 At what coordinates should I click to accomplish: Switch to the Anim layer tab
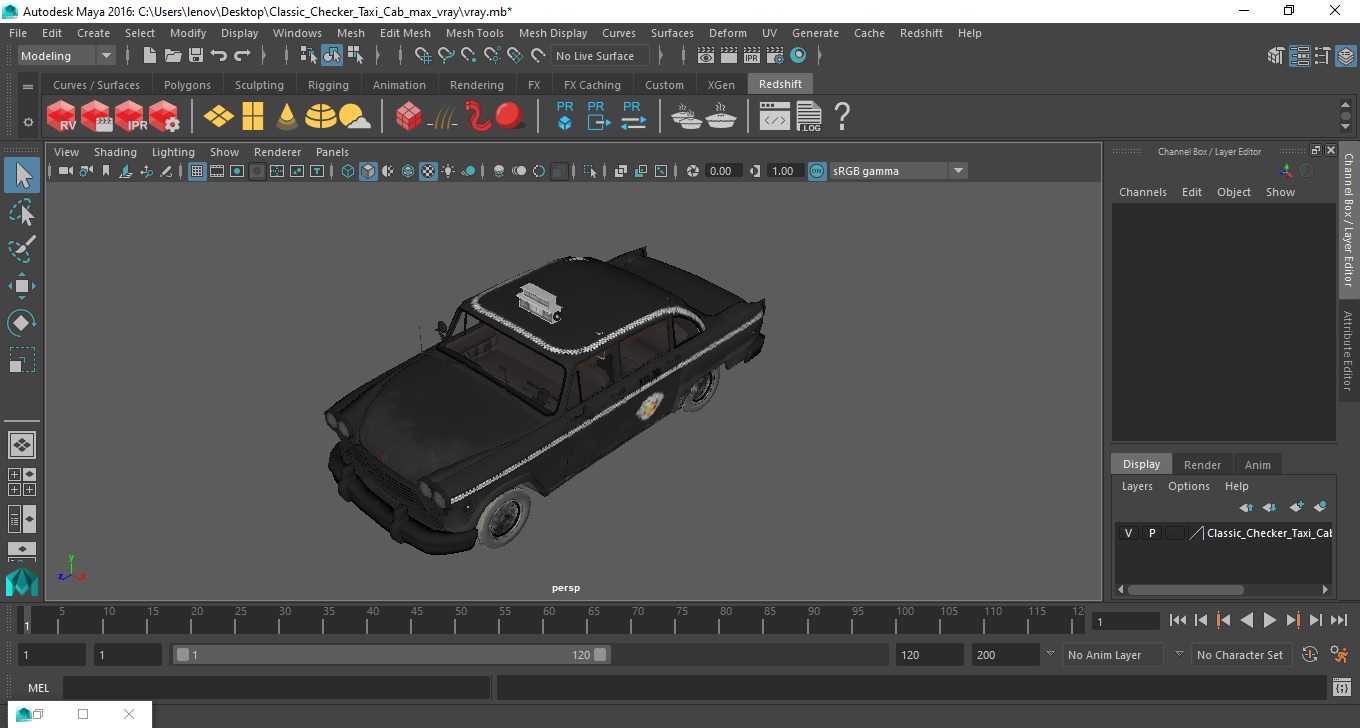tap(1257, 465)
